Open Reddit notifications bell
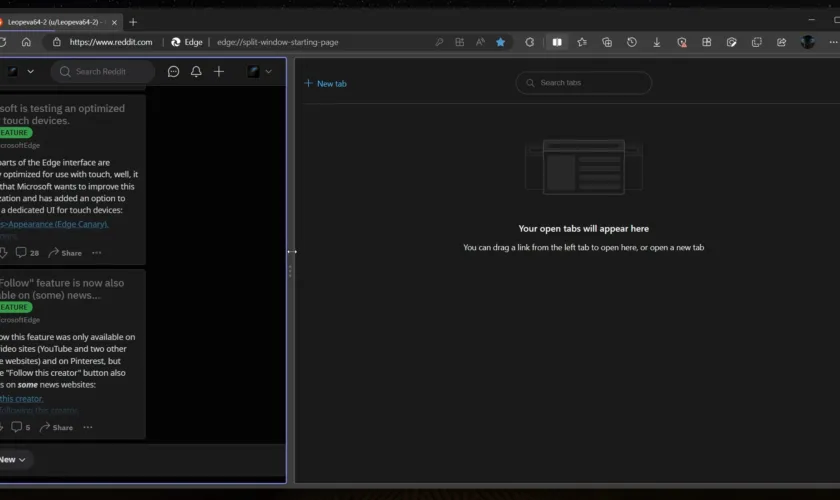Viewport: 840px width, 500px height. [x=196, y=72]
